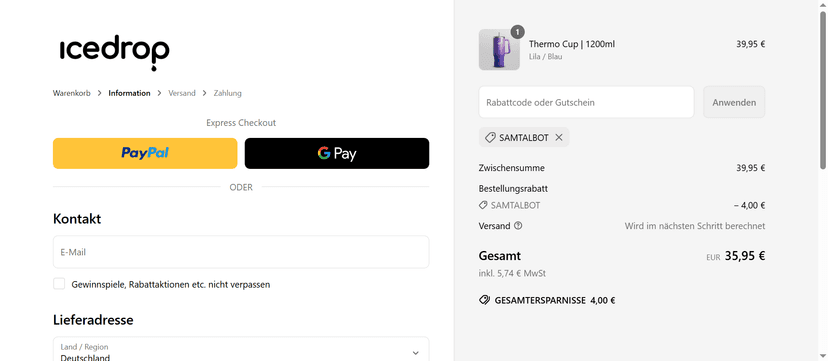Click the page vertical scrollbar
Screen dimensions: 828x361
coord(823,90)
